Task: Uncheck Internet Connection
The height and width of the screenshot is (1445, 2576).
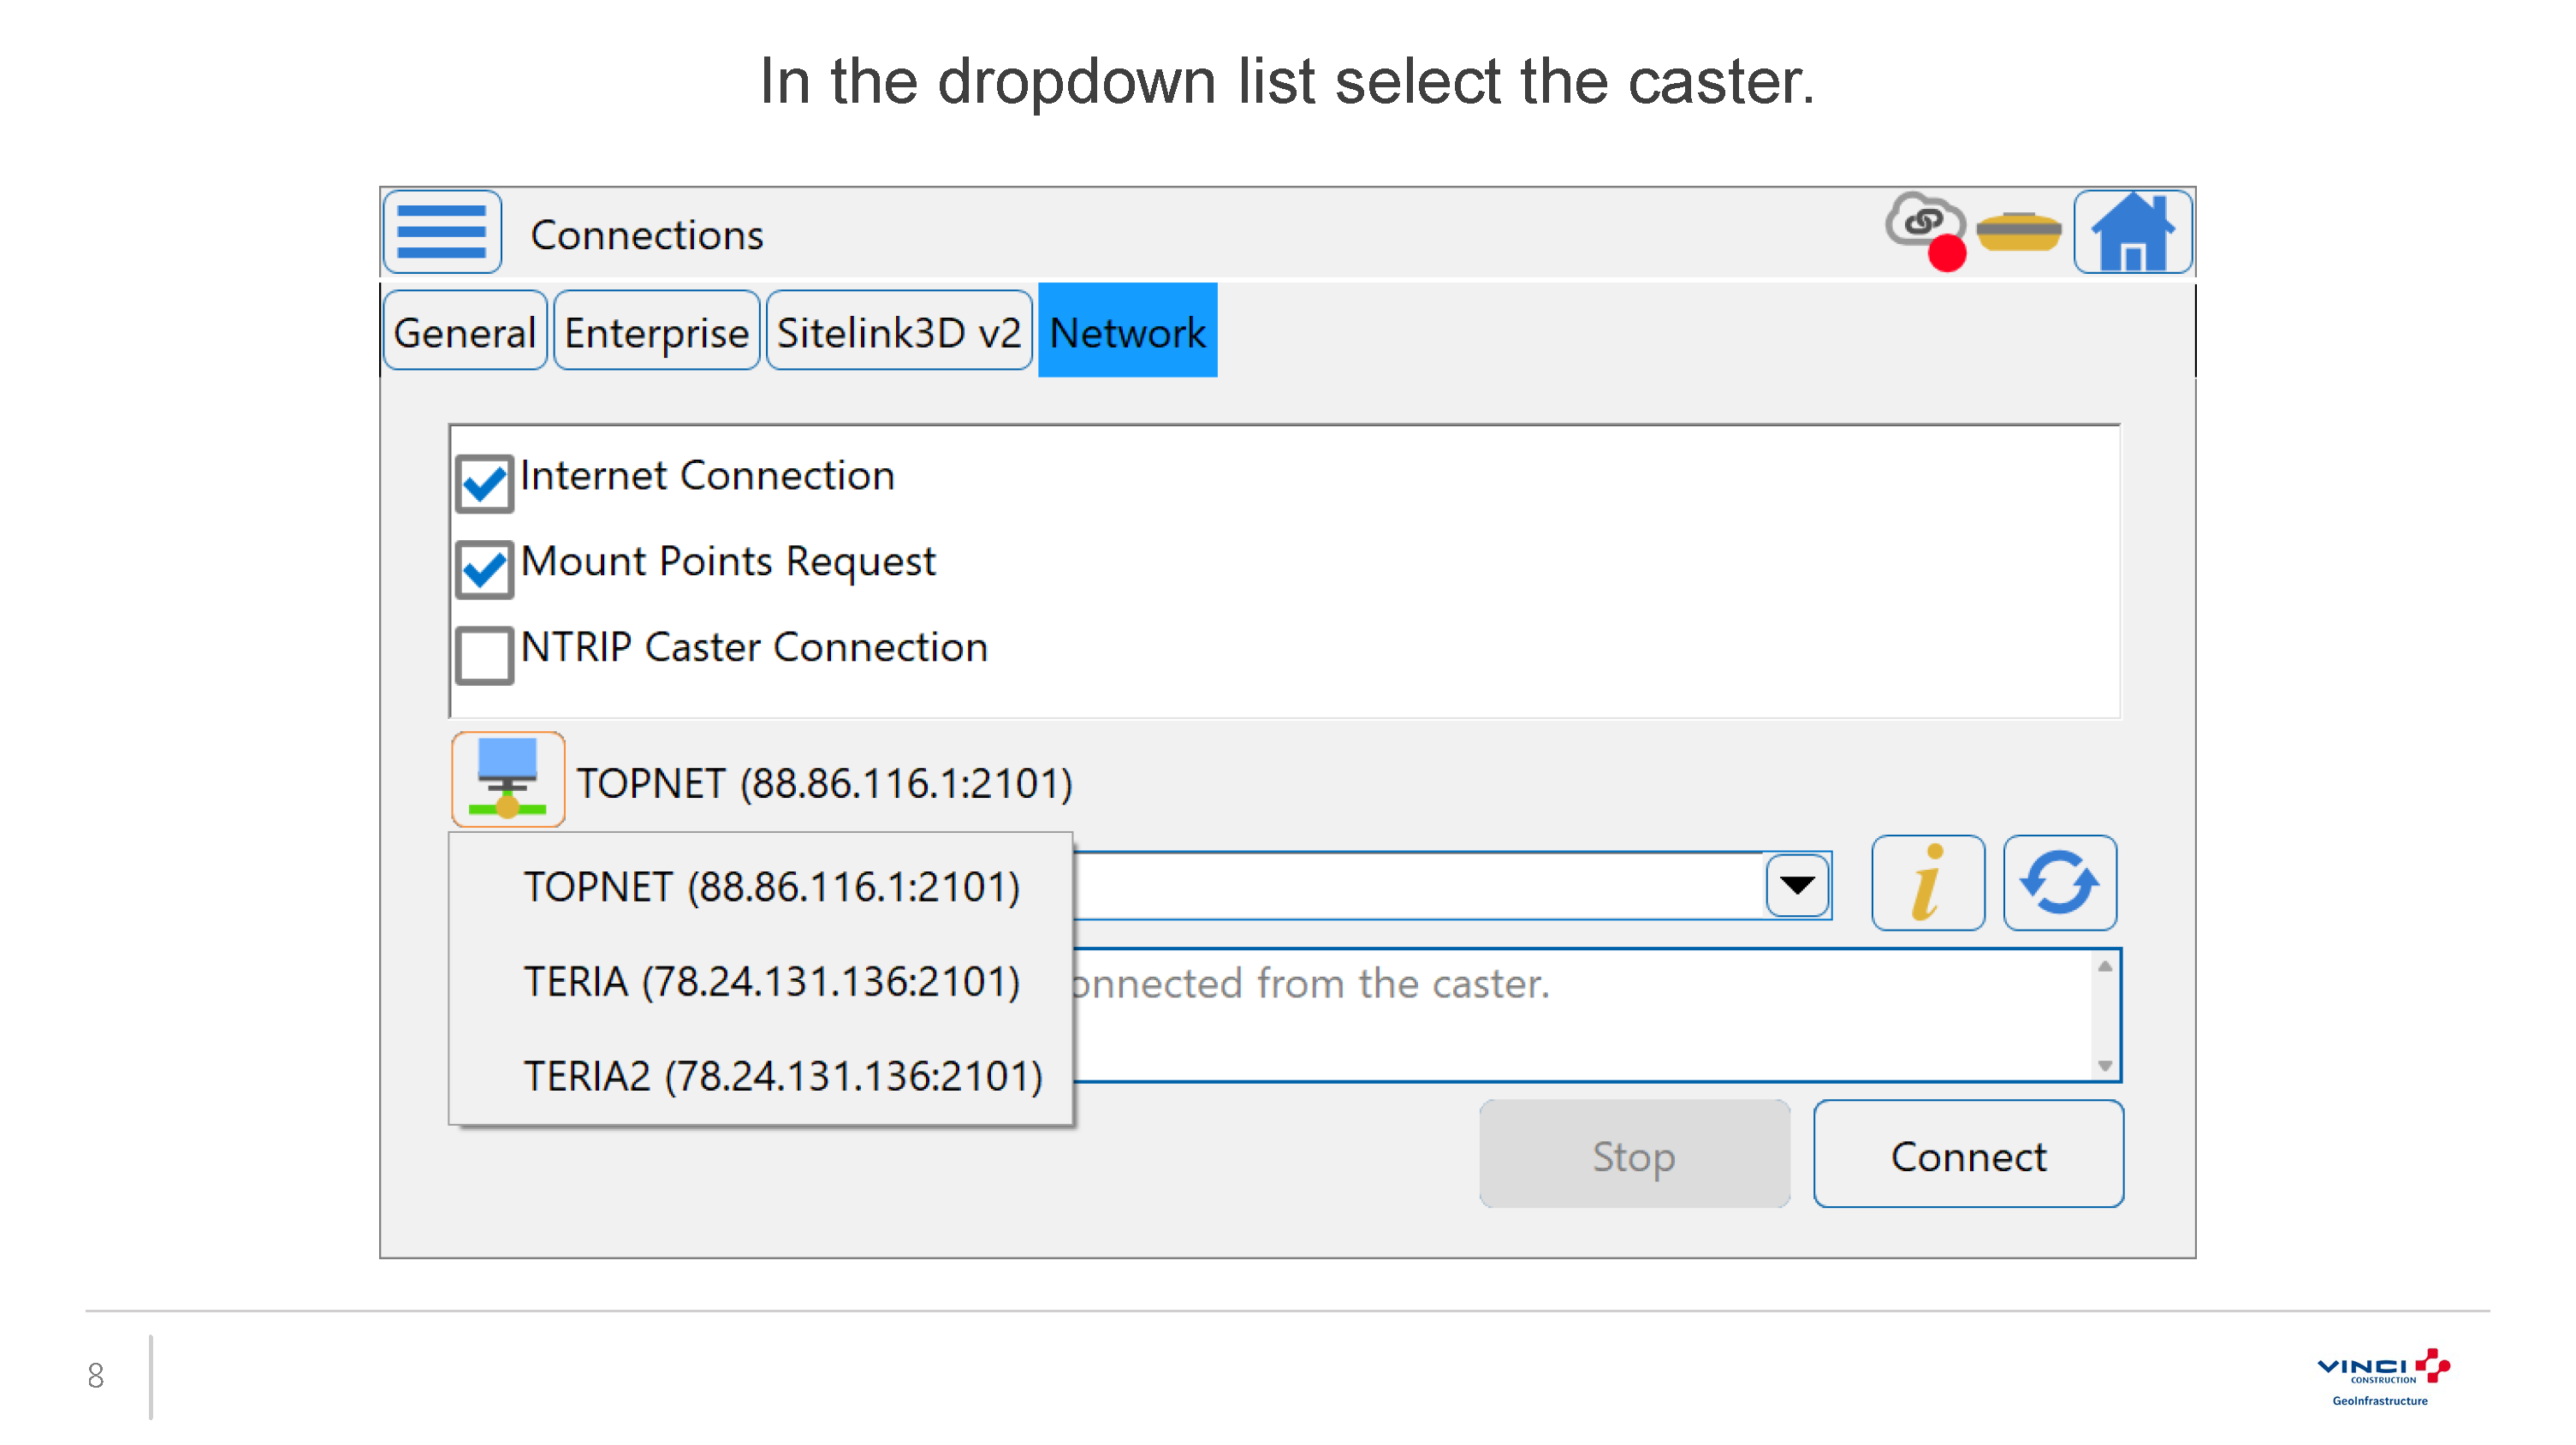Action: (484, 484)
